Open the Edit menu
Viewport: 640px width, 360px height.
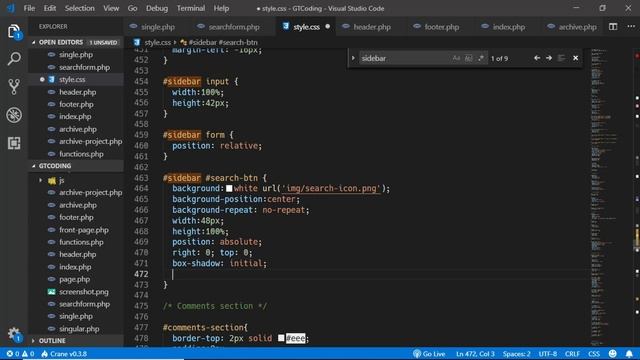[50, 8]
